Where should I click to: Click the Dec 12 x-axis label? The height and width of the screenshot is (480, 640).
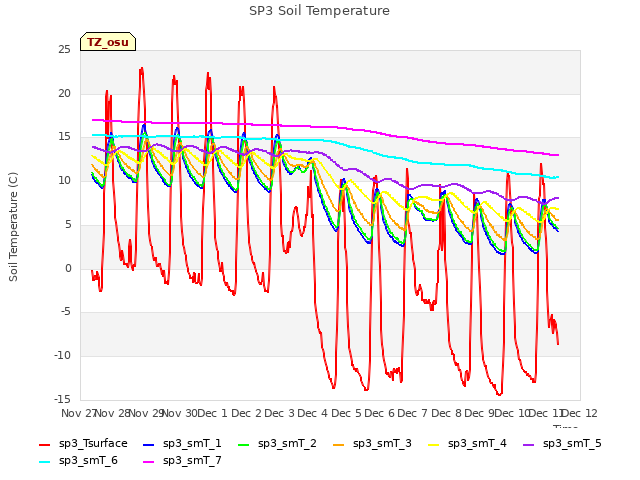(580, 413)
